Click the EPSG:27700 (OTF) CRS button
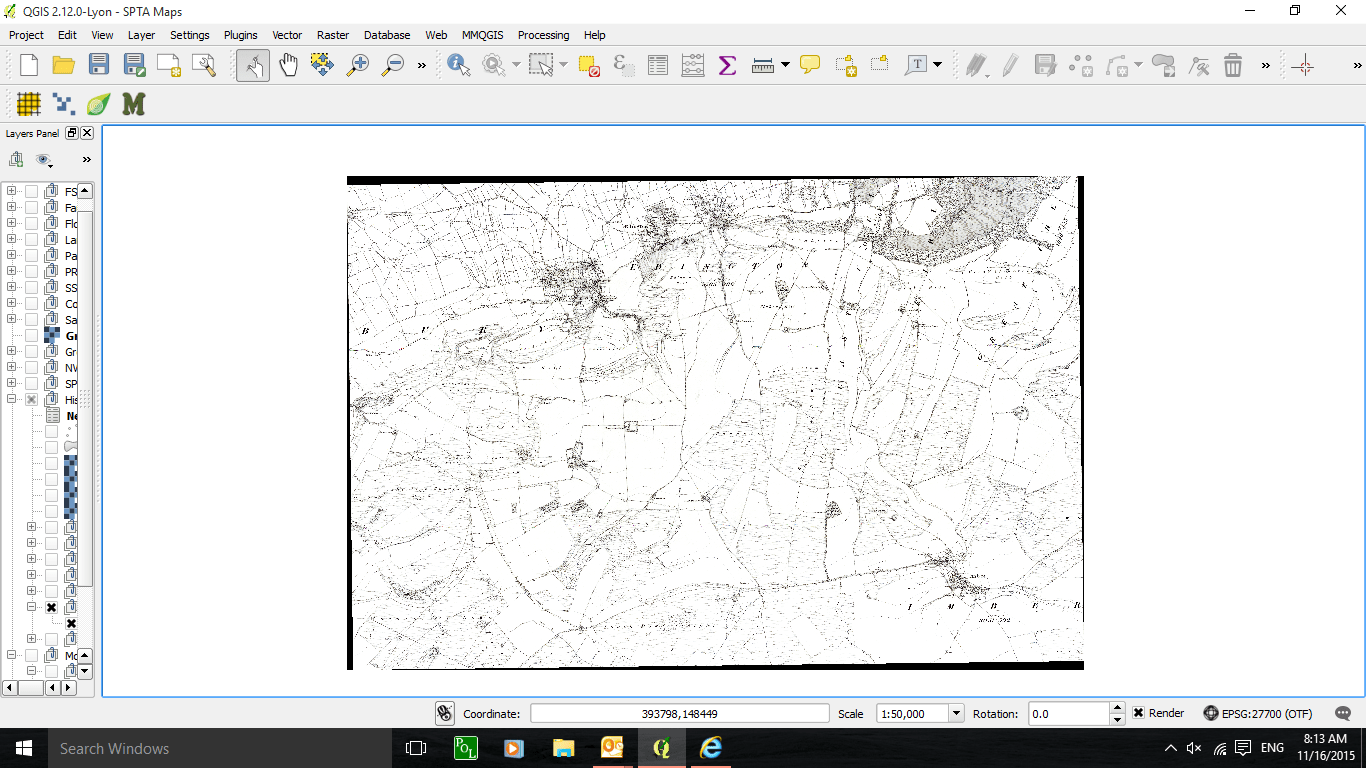 (x=1261, y=713)
